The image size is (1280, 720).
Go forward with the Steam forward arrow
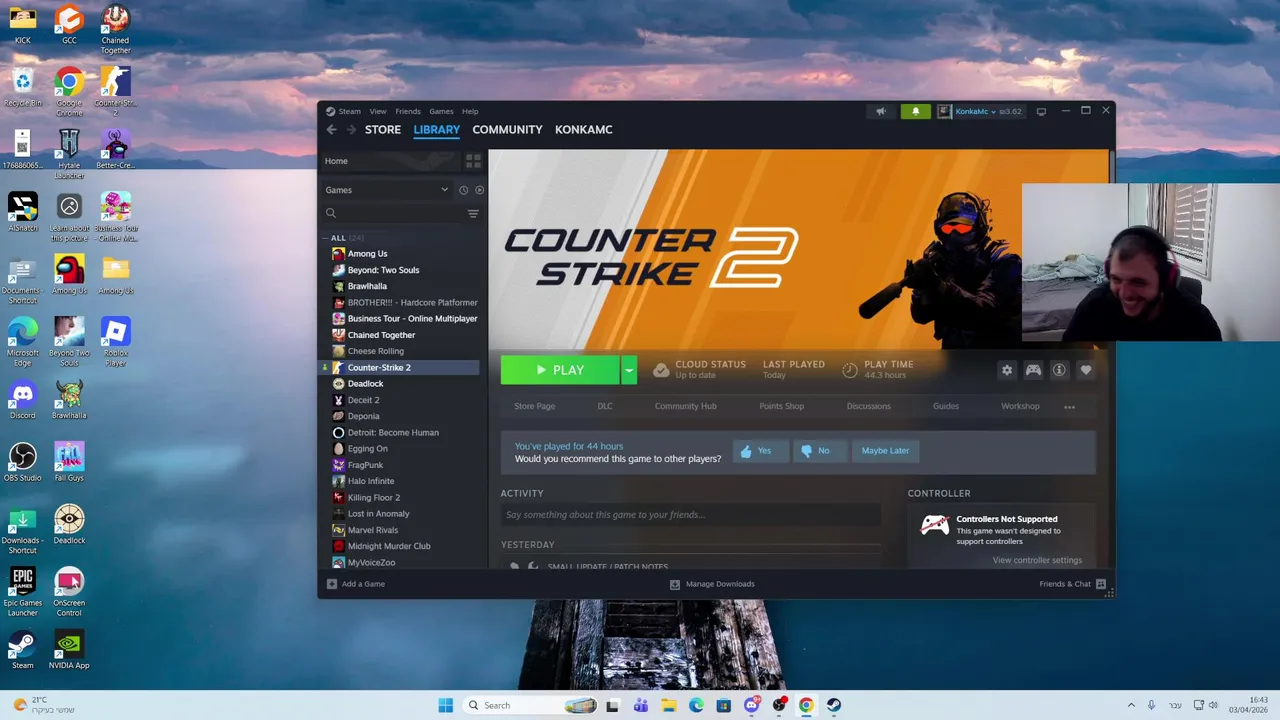click(351, 130)
